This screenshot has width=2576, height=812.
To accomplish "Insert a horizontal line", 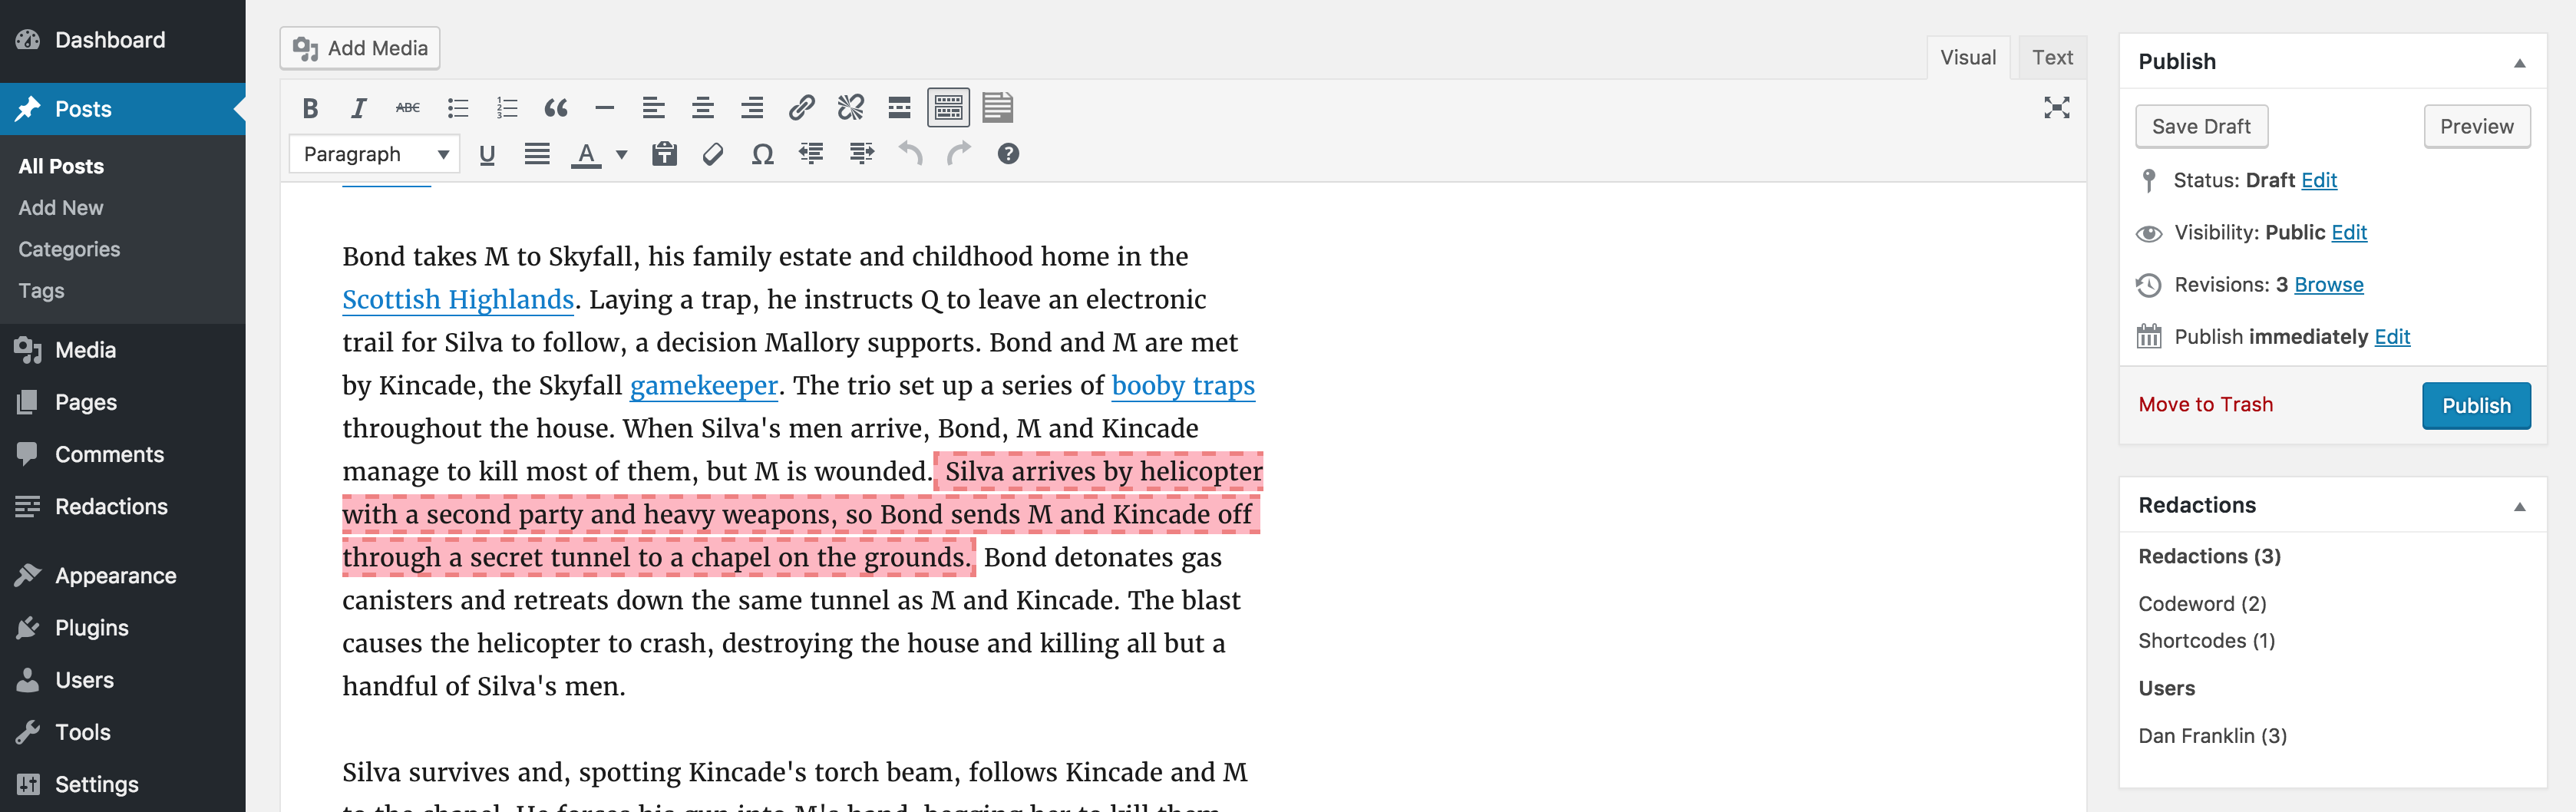I will [x=605, y=108].
